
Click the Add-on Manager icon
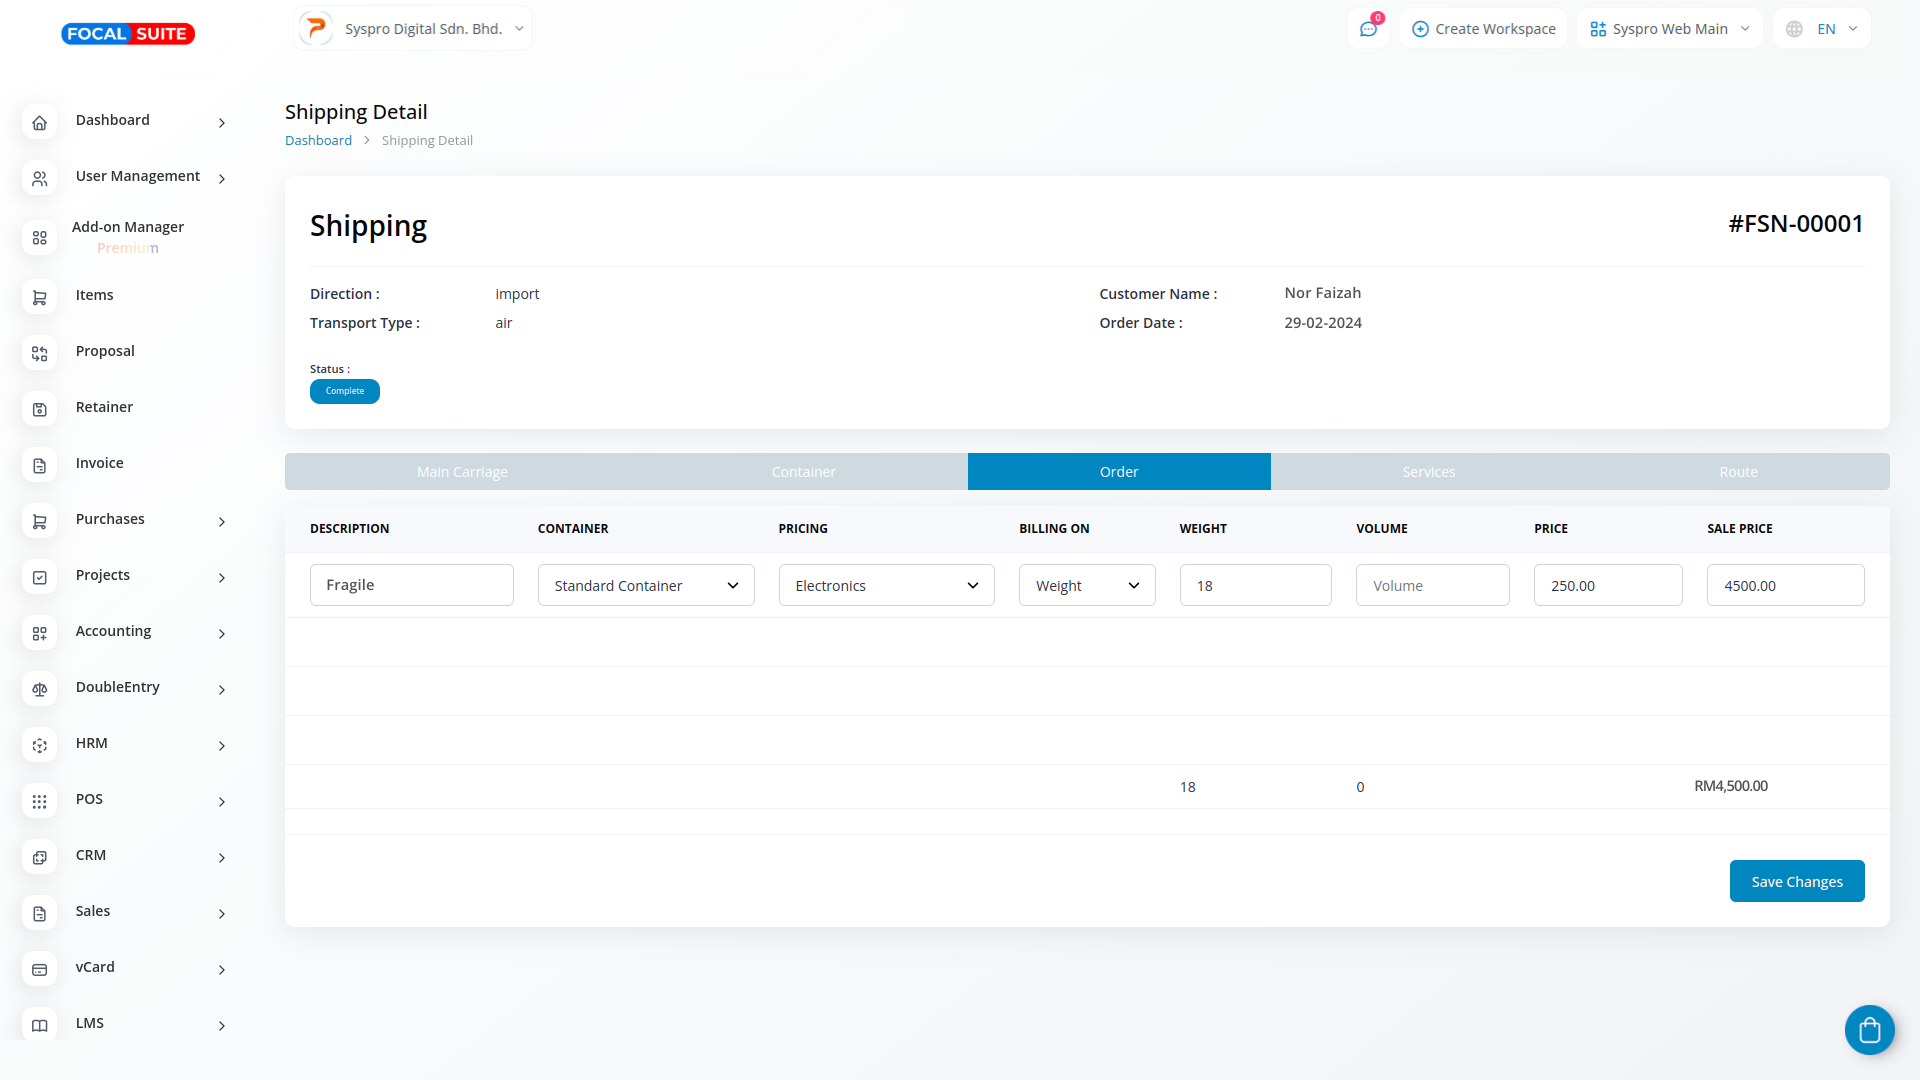(x=40, y=238)
